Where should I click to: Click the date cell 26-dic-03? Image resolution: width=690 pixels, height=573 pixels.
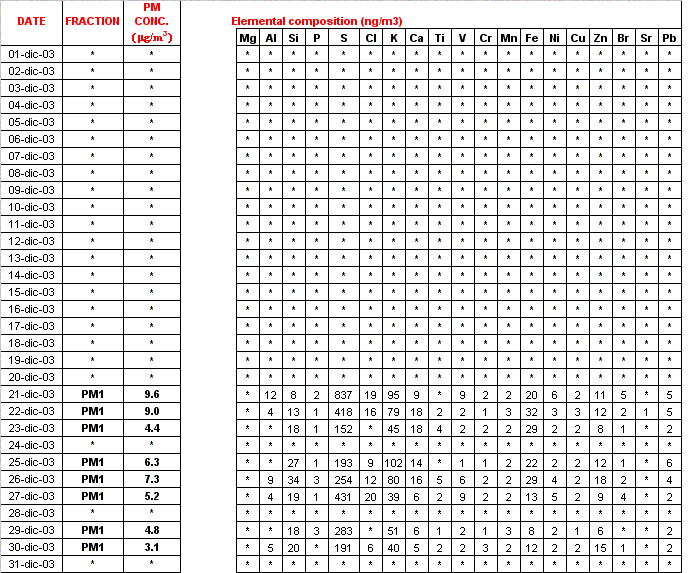32,479
